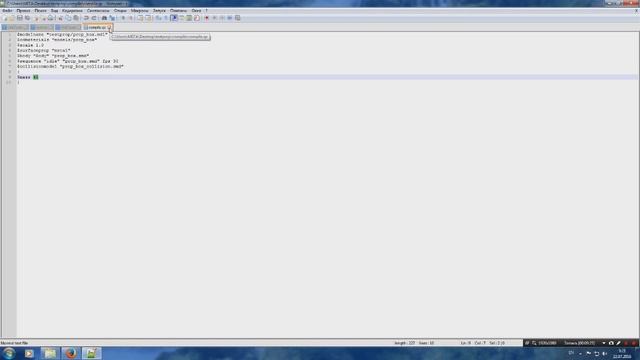Open the Файл menu
Screen dimensions: 640x360
click(x=7, y=11)
